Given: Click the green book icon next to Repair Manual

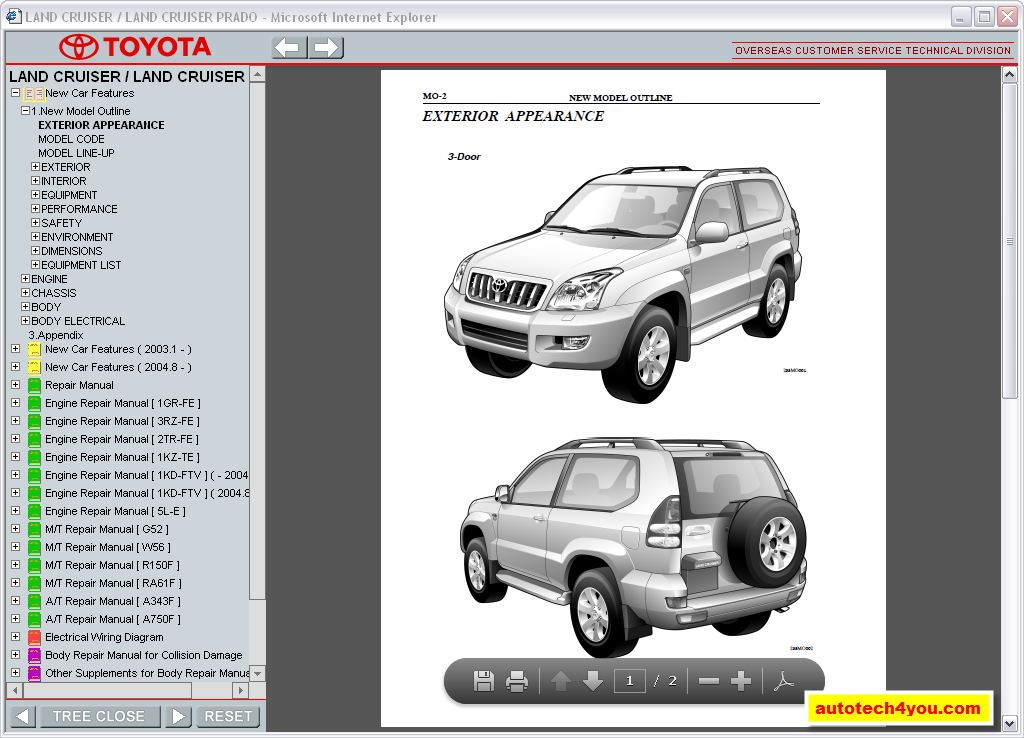Looking at the screenshot, I should 35,385.
